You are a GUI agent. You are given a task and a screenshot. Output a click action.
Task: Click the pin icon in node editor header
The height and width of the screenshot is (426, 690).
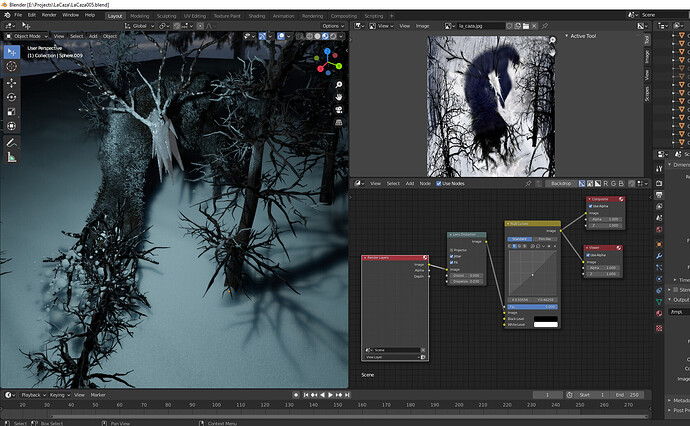click(x=528, y=184)
